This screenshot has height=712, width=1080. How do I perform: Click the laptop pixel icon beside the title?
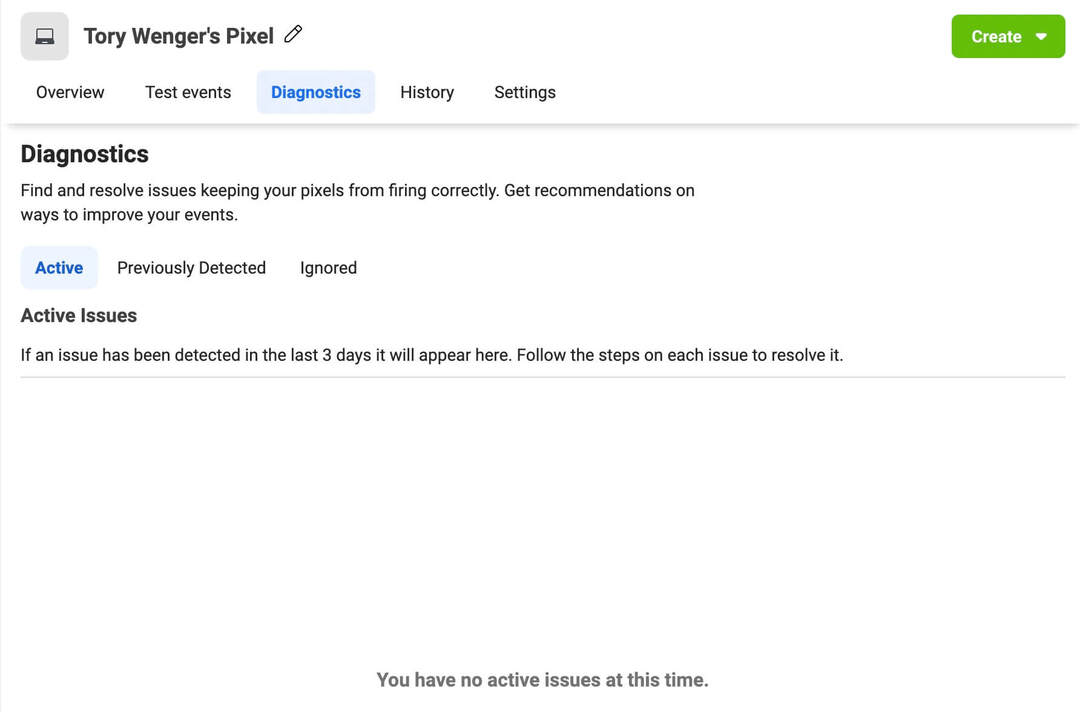45,36
